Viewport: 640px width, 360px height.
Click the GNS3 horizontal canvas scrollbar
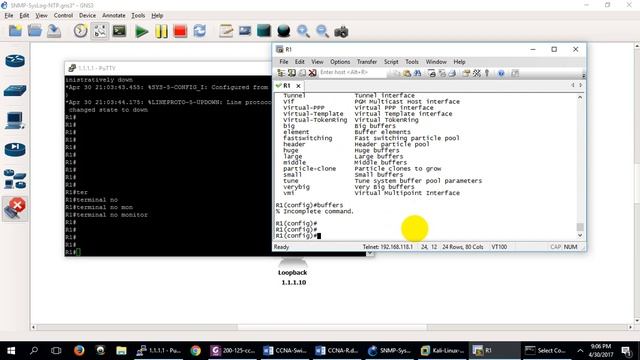(332, 327)
